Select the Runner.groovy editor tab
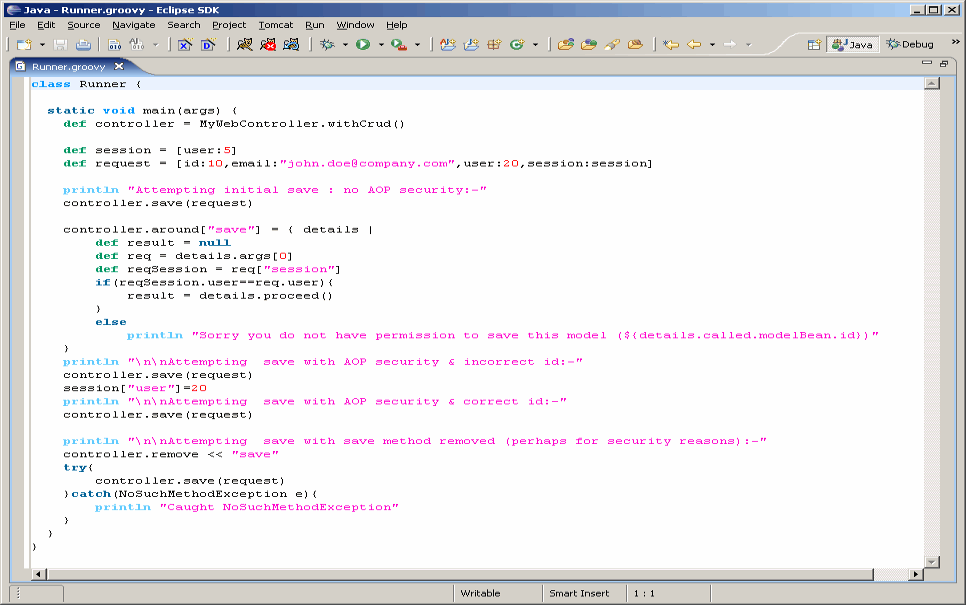966x605 pixels. tap(67, 67)
